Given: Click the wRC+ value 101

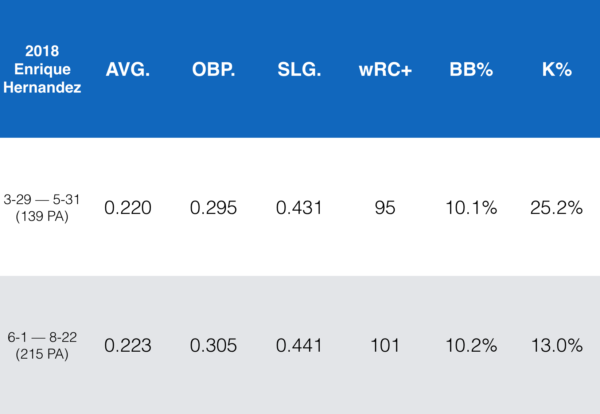Looking at the screenshot, I should pos(383,346).
